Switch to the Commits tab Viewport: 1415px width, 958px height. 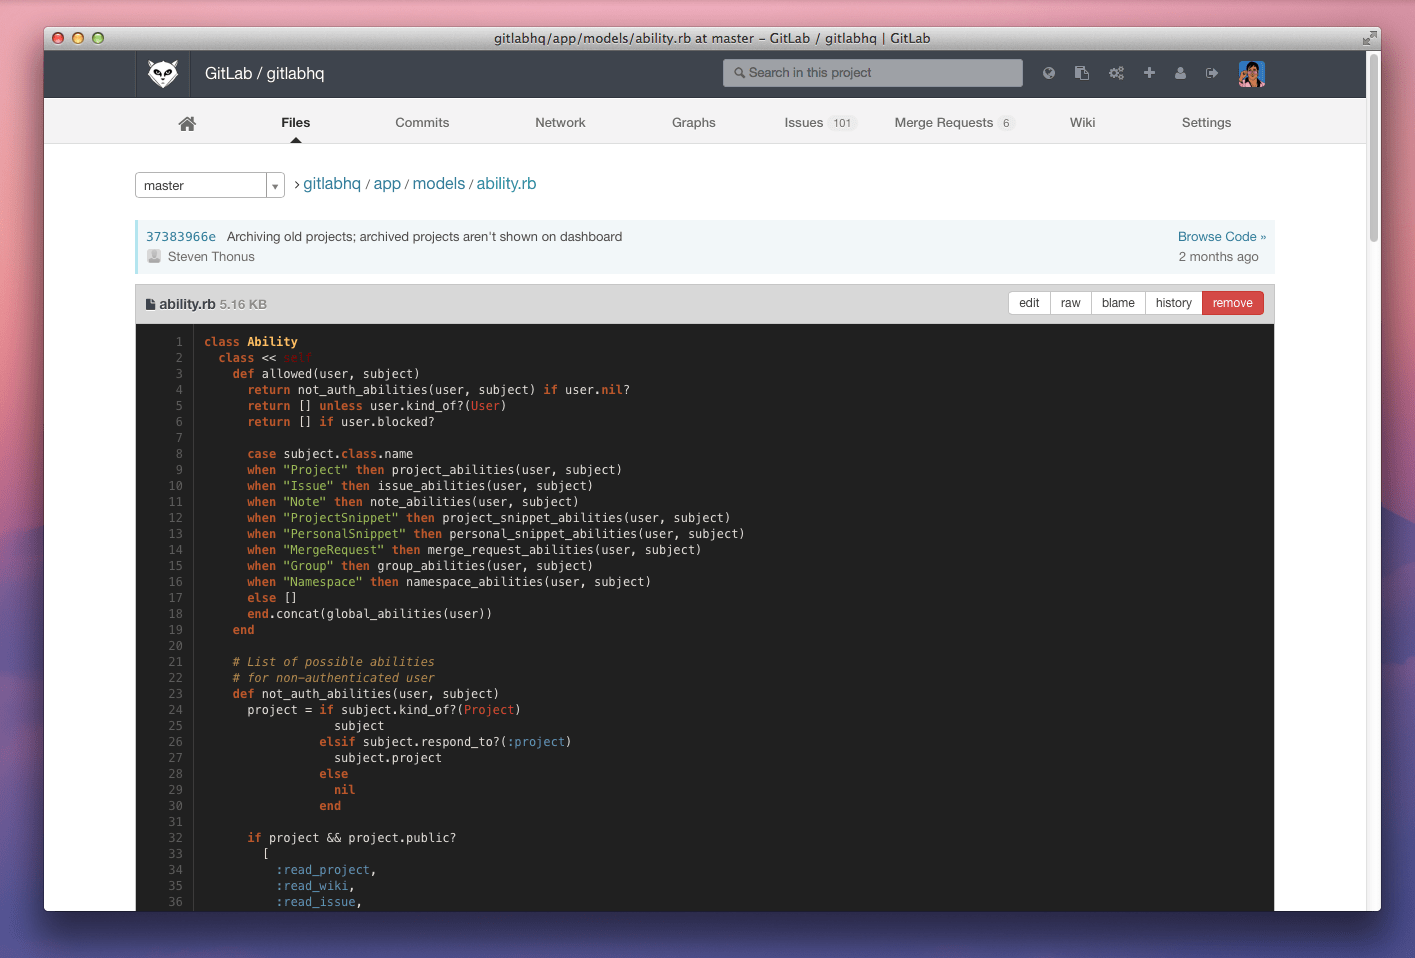[421, 122]
